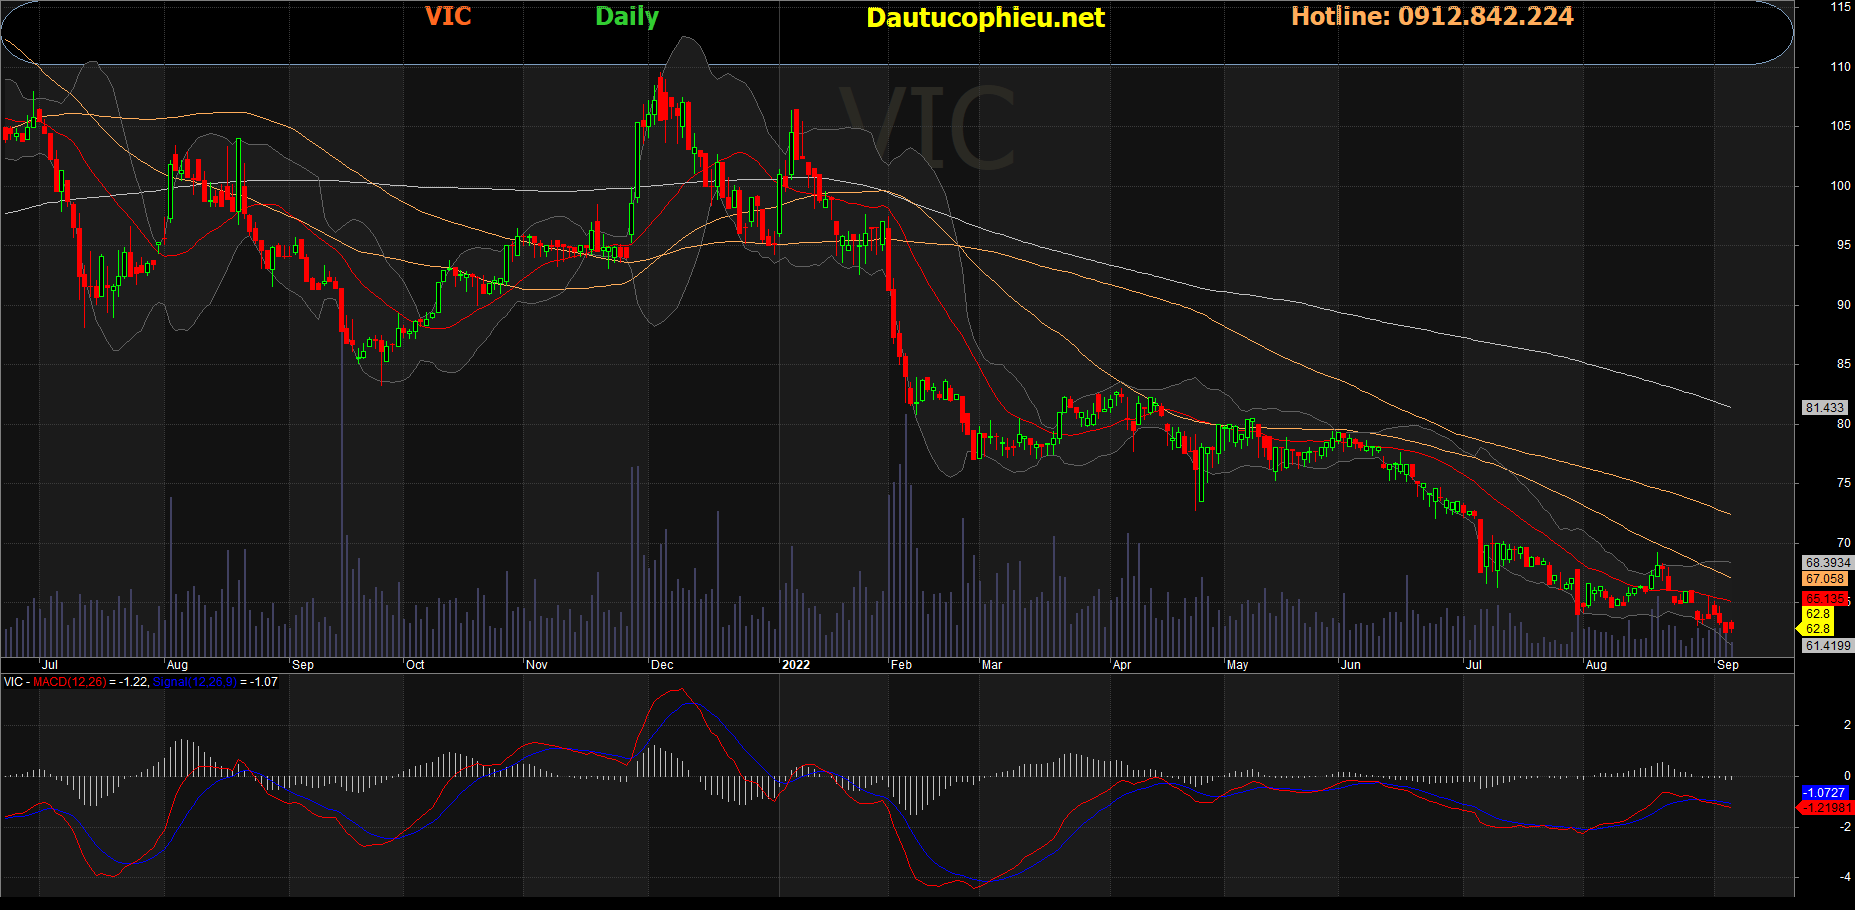Open the Dautucophieu.net link in header
This screenshot has width=1855, height=910.
985,18
